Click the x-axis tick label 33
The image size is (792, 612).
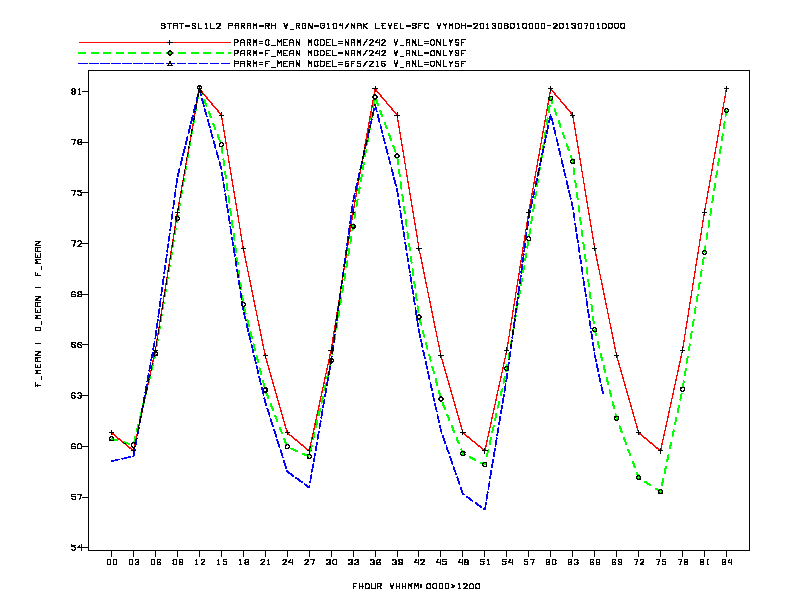[353, 562]
